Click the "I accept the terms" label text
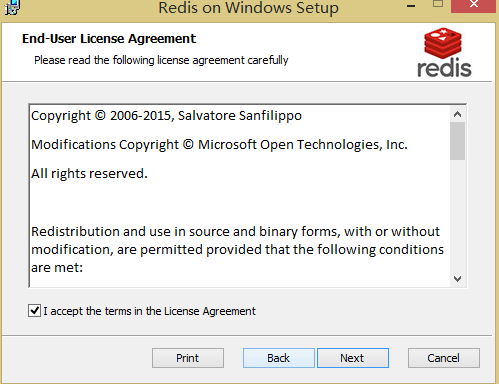This screenshot has width=499, height=384. pos(150,311)
